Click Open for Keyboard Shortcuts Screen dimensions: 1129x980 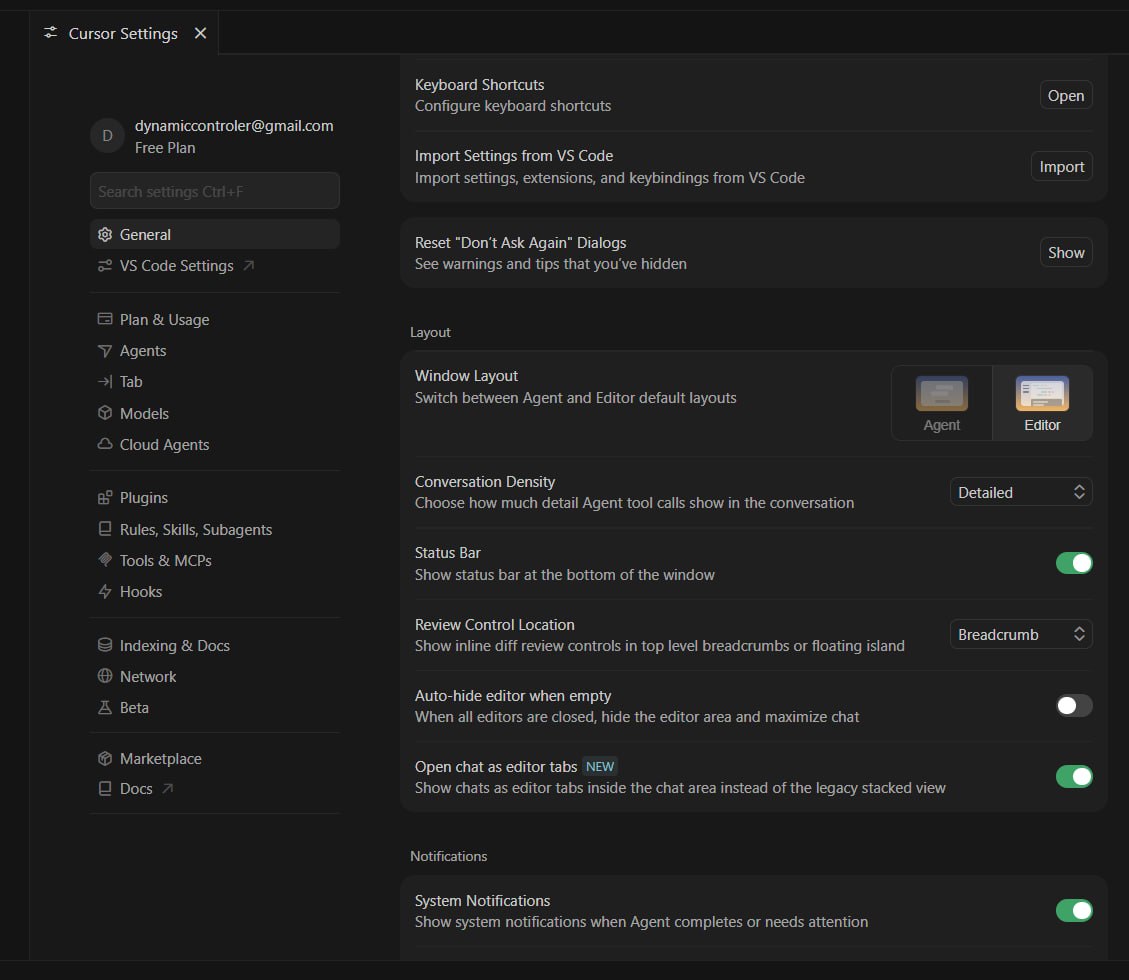(x=1066, y=95)
